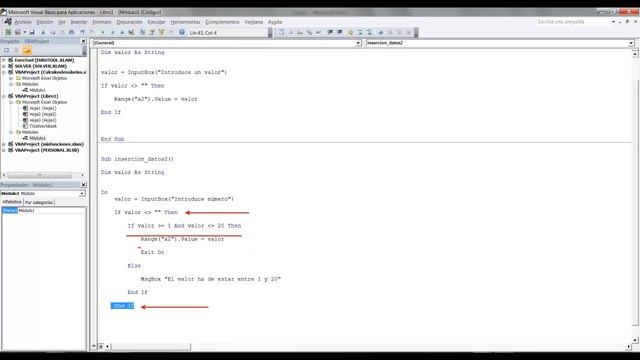
Task: Collapse Microsoft Excel Objetos under Libro1
Action: [11, 102]
